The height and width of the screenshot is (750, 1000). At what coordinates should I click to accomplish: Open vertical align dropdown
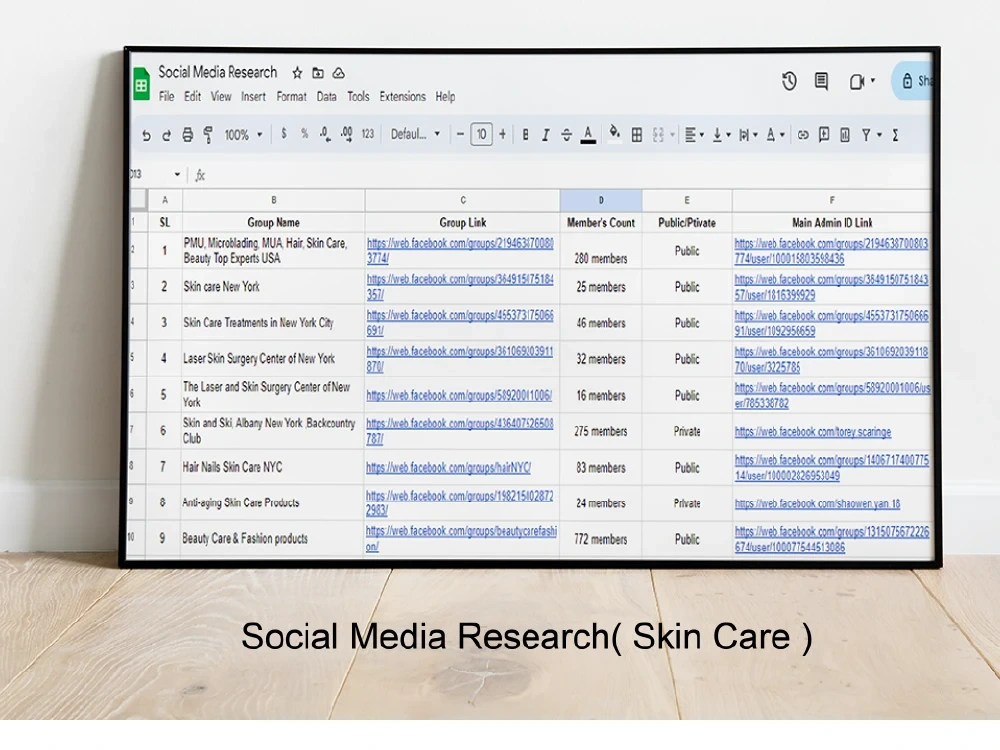tap(721, 135)
